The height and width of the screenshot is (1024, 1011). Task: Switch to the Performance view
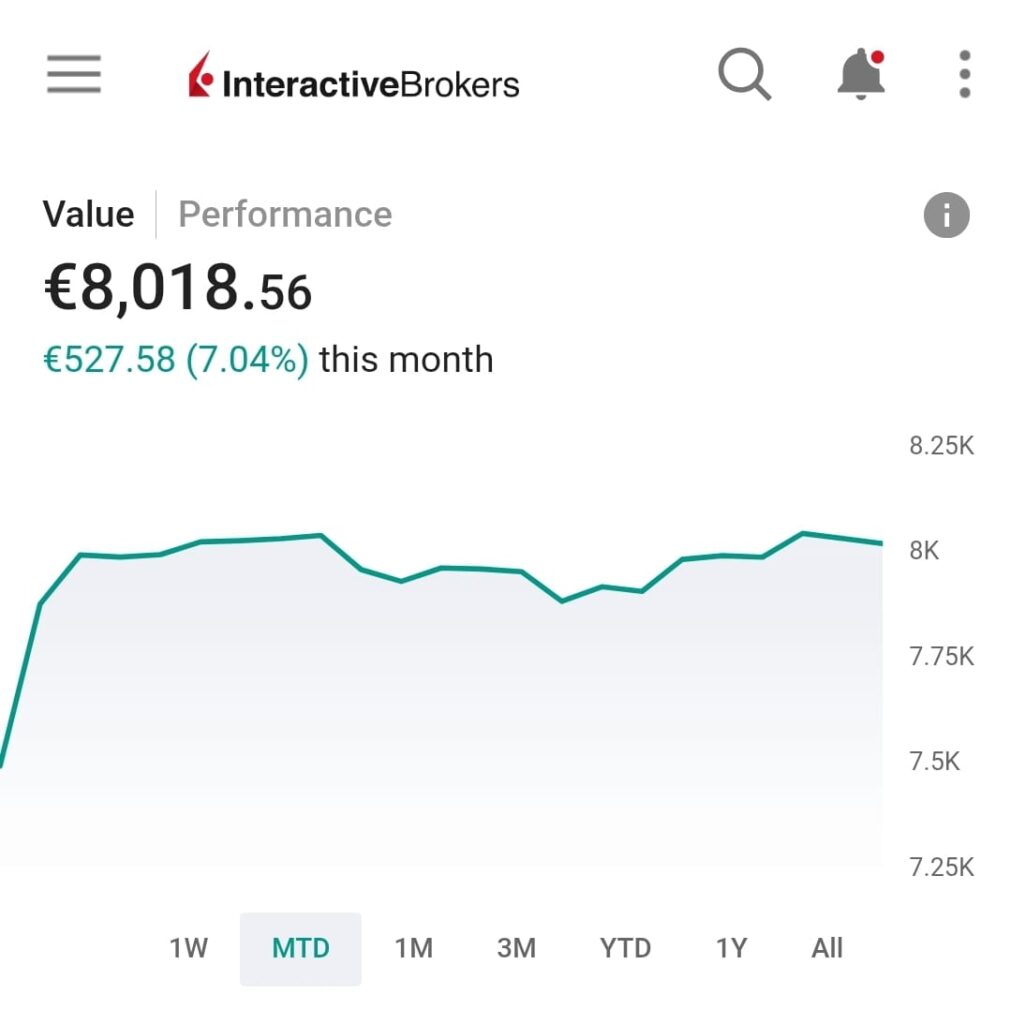click(285, 214)
